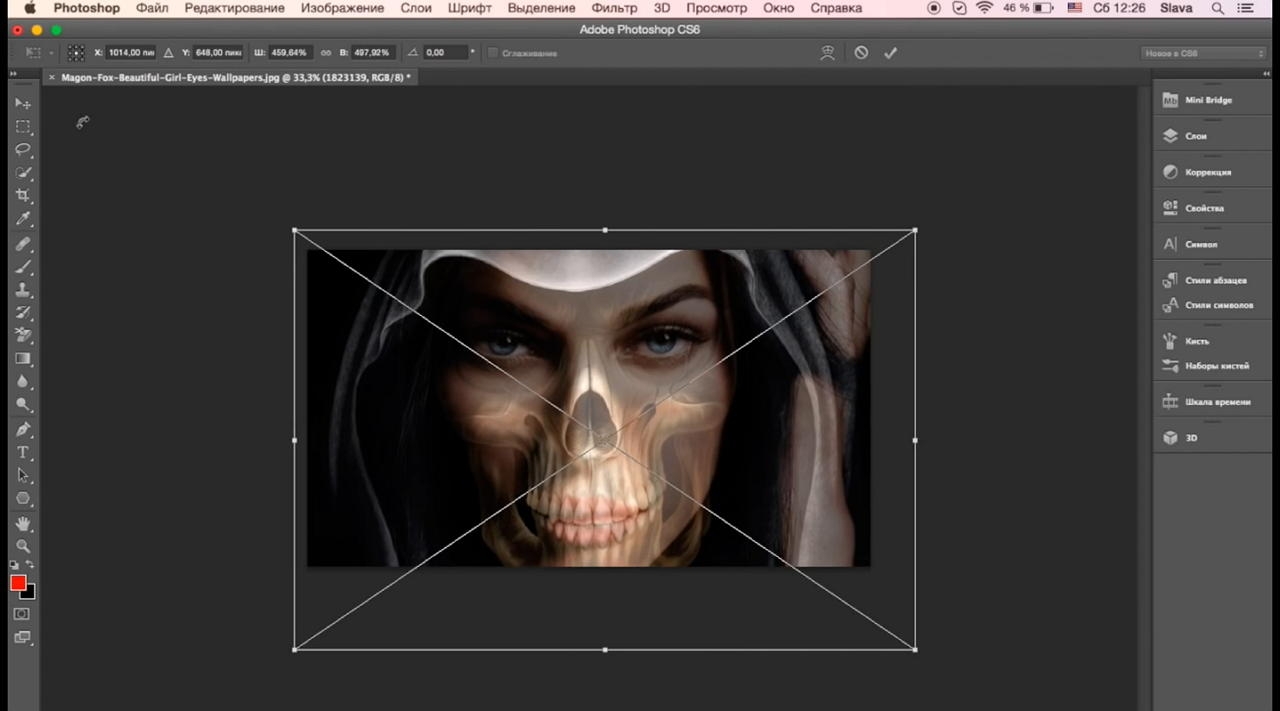Viewport: 1280px width, 711px height.
Task: Open the Слои menu
Action: tap(416, 8)
